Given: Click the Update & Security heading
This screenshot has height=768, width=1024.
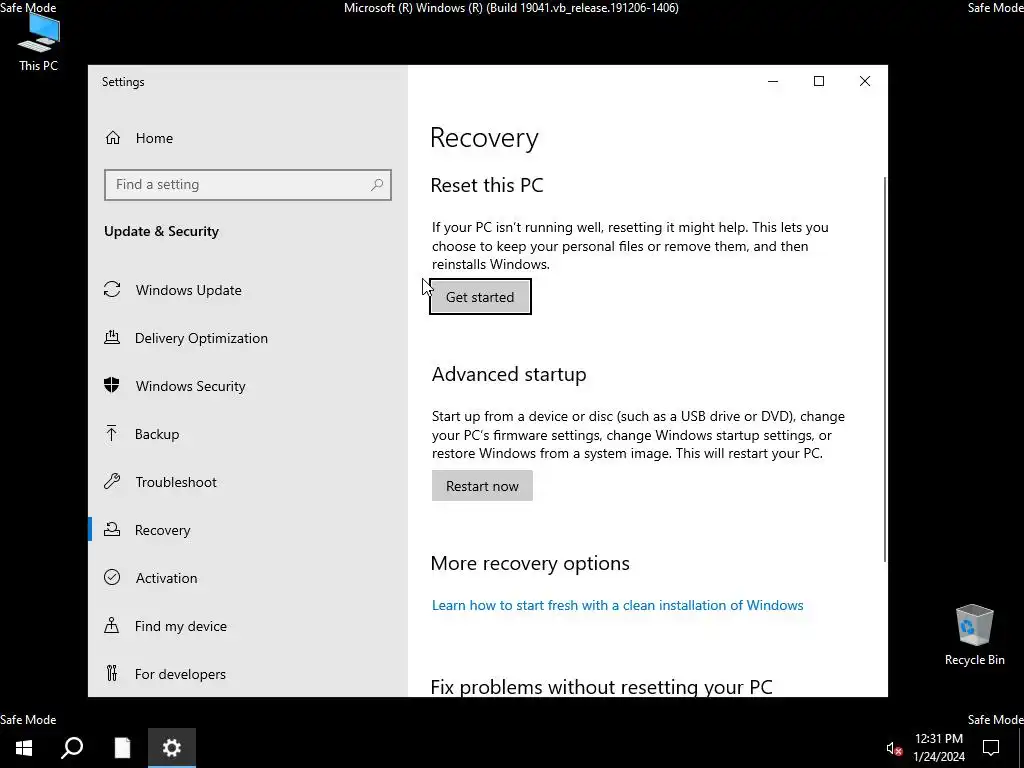Looking at the screenshot, I should pos(161,231).
